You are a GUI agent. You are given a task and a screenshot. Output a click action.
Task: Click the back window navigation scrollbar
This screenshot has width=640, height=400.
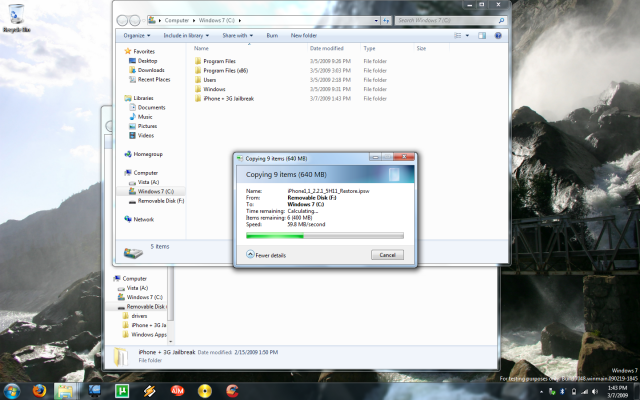pos(171,293)
